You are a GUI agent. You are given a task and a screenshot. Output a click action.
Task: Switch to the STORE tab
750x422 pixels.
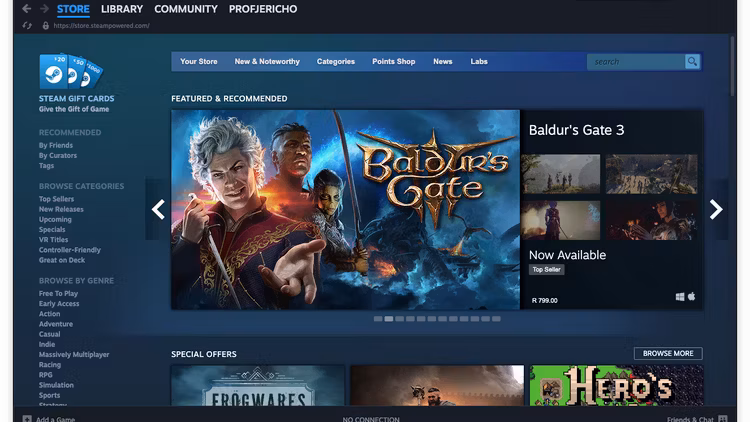click(x=73, y=9)
